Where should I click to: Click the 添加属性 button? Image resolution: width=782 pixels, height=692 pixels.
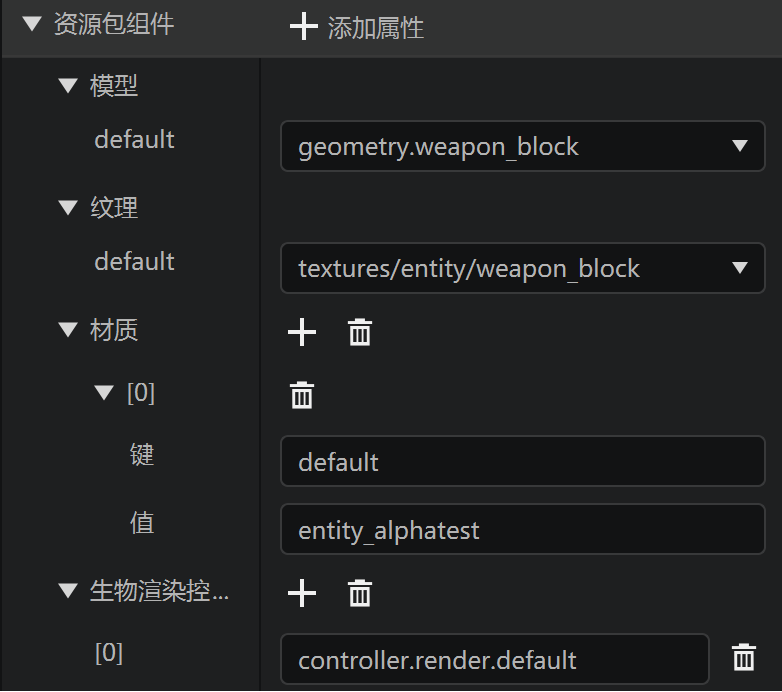pyautogui.click(x=357, y=27)
